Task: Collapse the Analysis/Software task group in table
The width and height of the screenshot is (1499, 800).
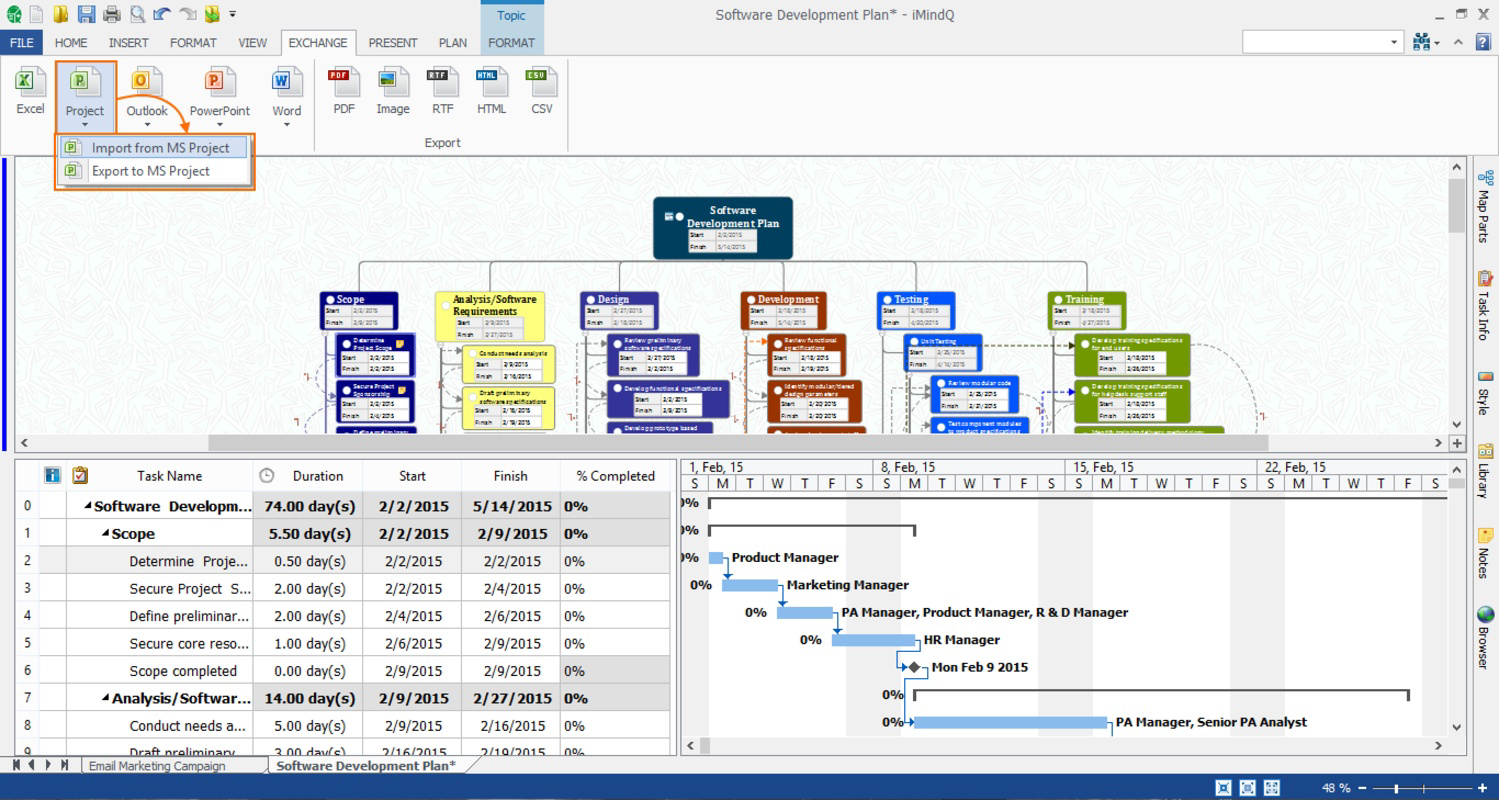Action: coord(105,699)
